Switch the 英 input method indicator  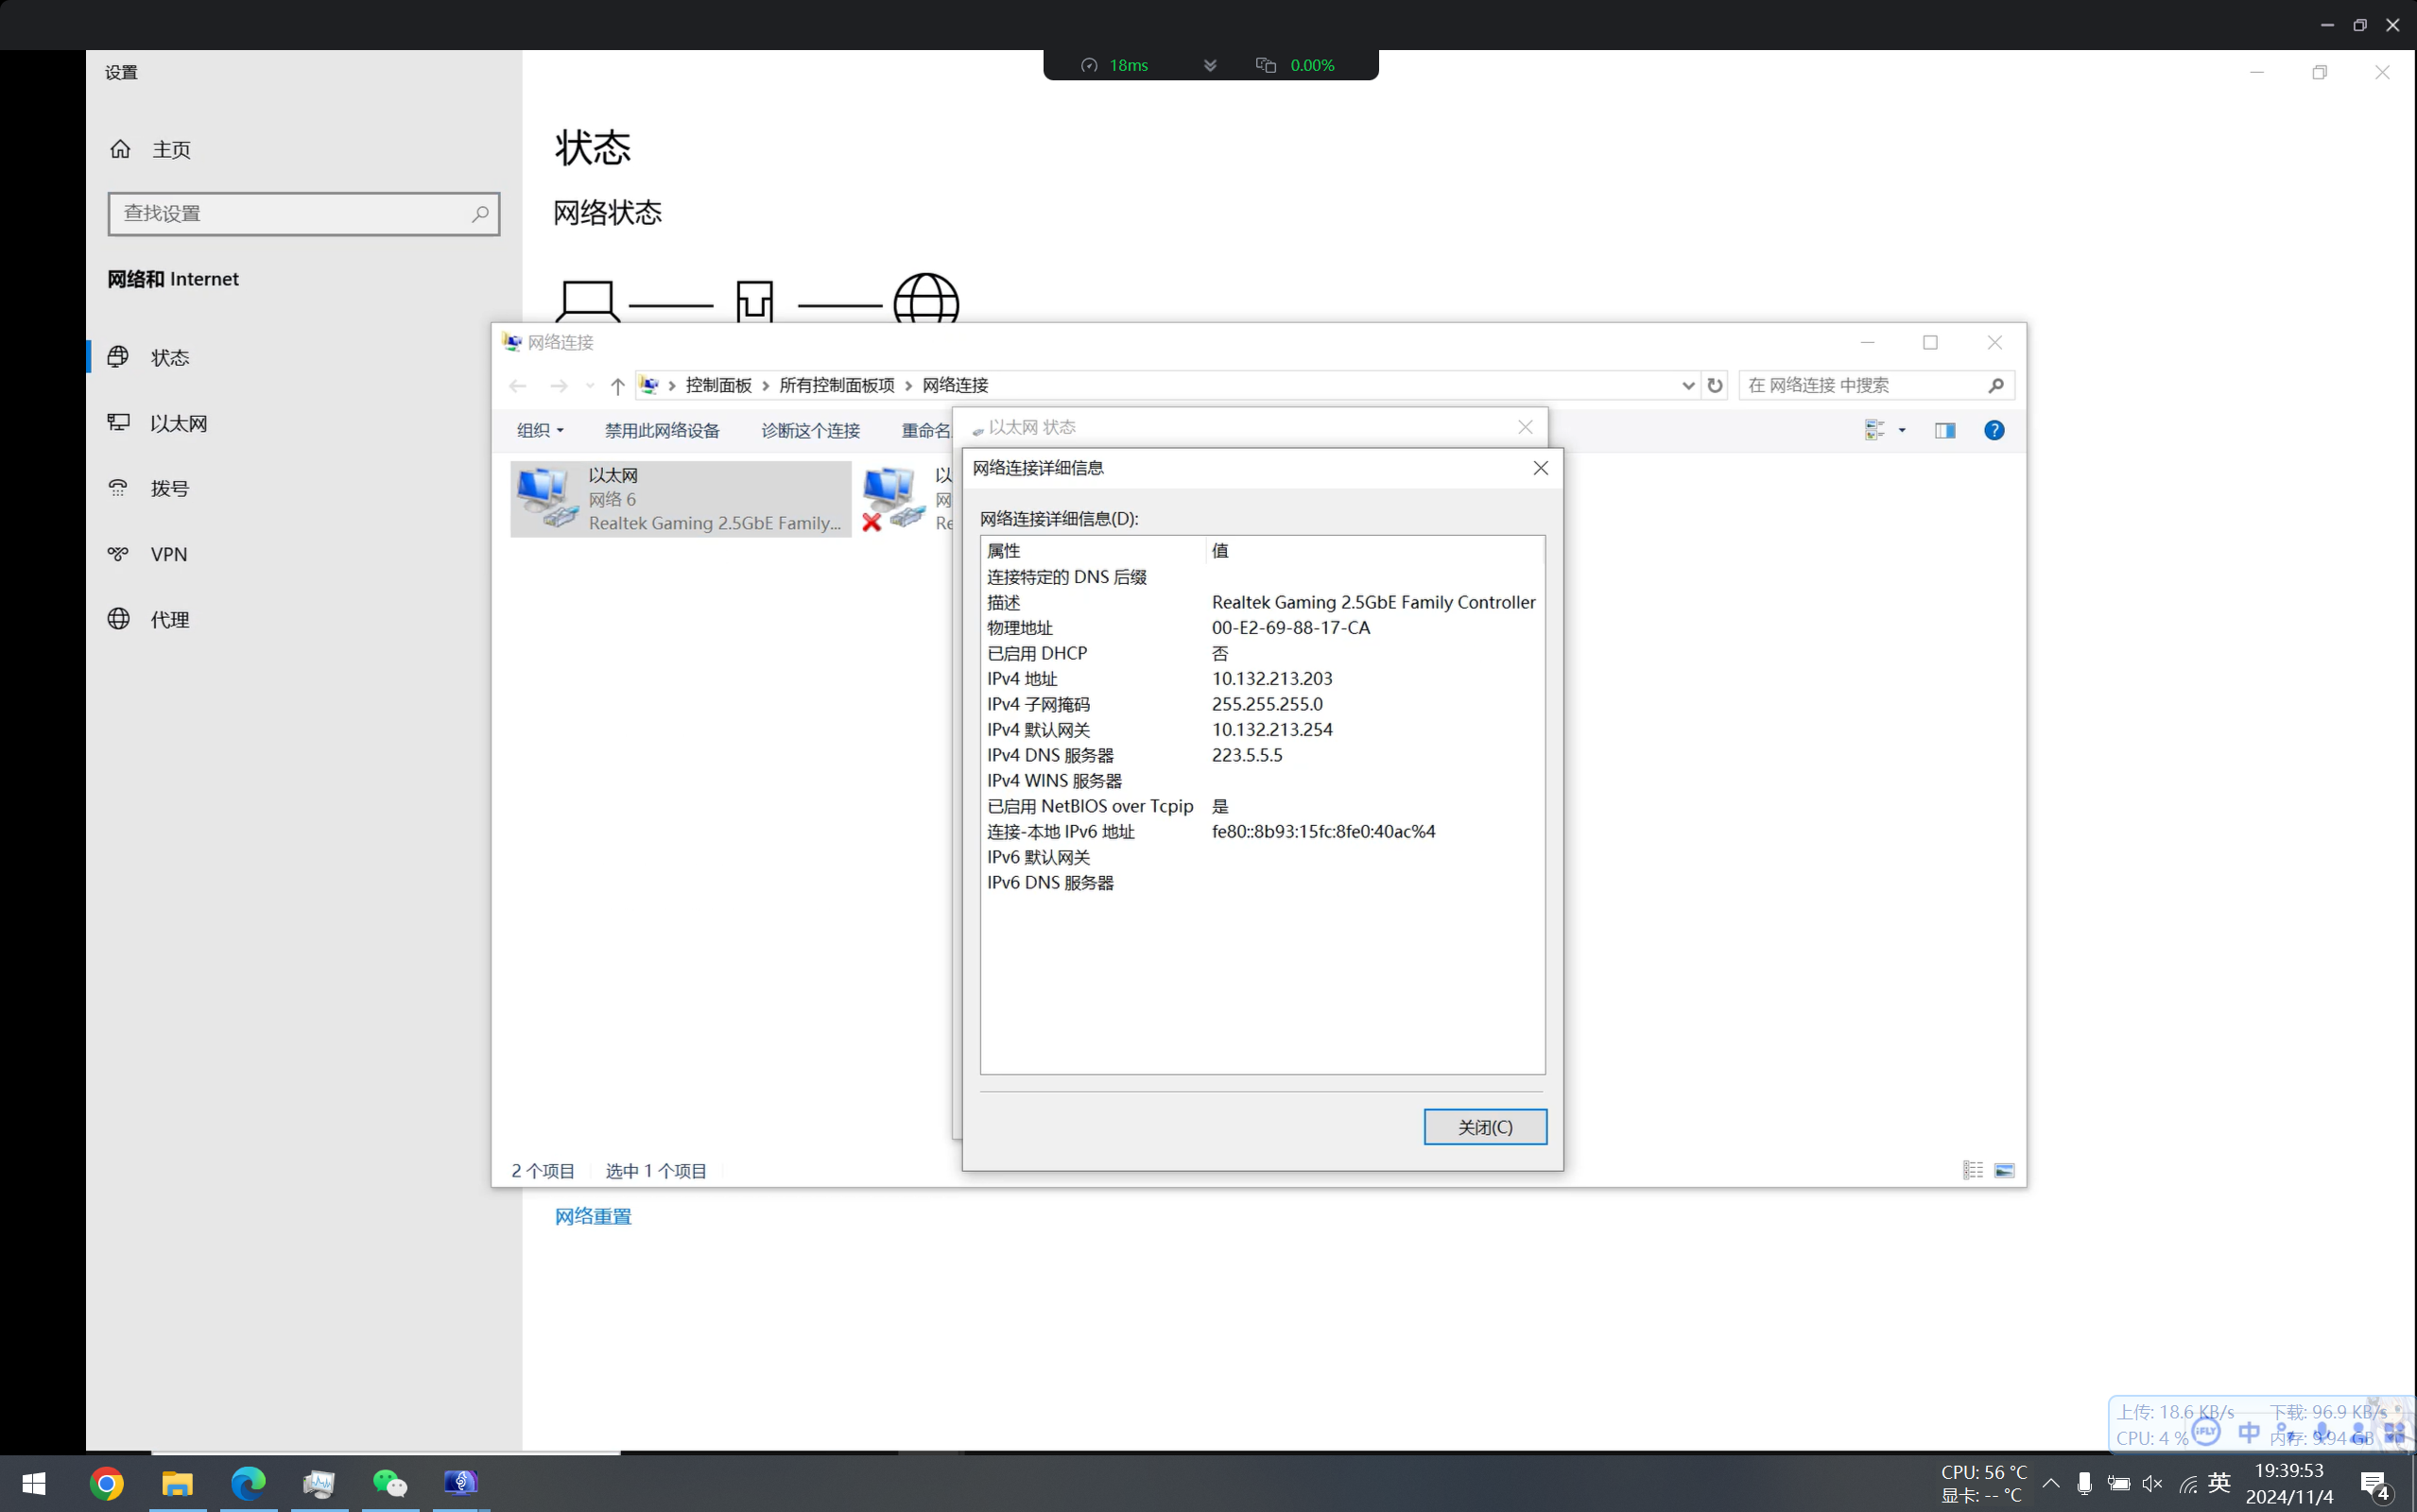2219,1483
